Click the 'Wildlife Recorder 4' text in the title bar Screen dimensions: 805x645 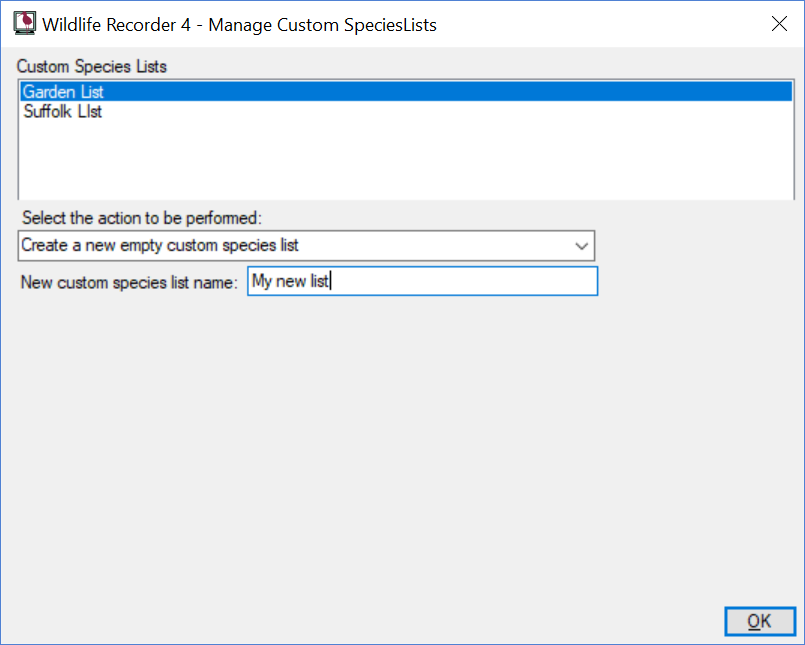click(117, 25)
